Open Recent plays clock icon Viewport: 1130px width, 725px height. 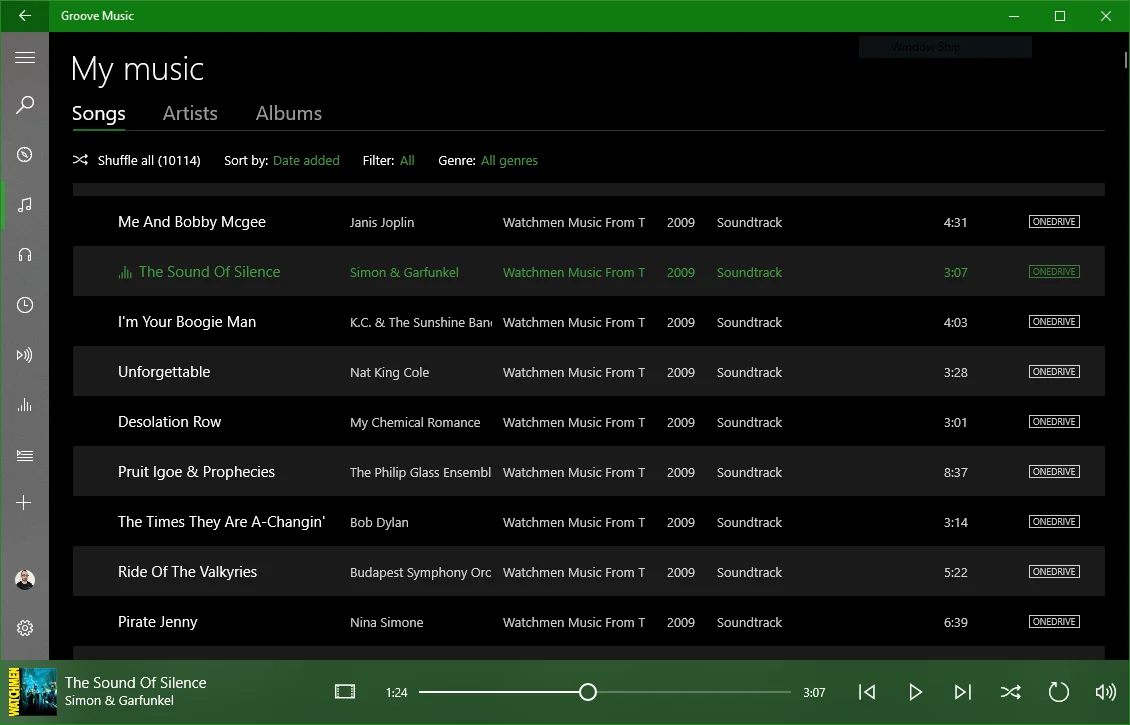click(x=25, y=305)
